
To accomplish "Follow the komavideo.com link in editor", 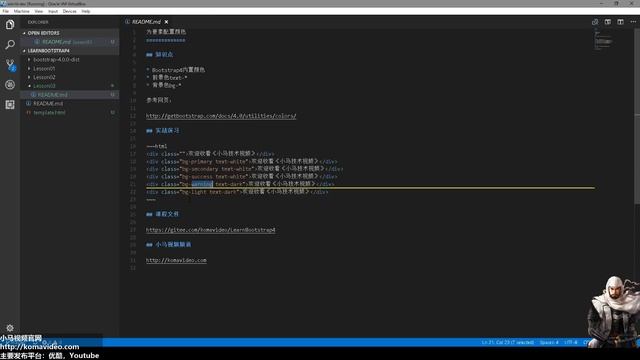I will (x=176, y=260).
